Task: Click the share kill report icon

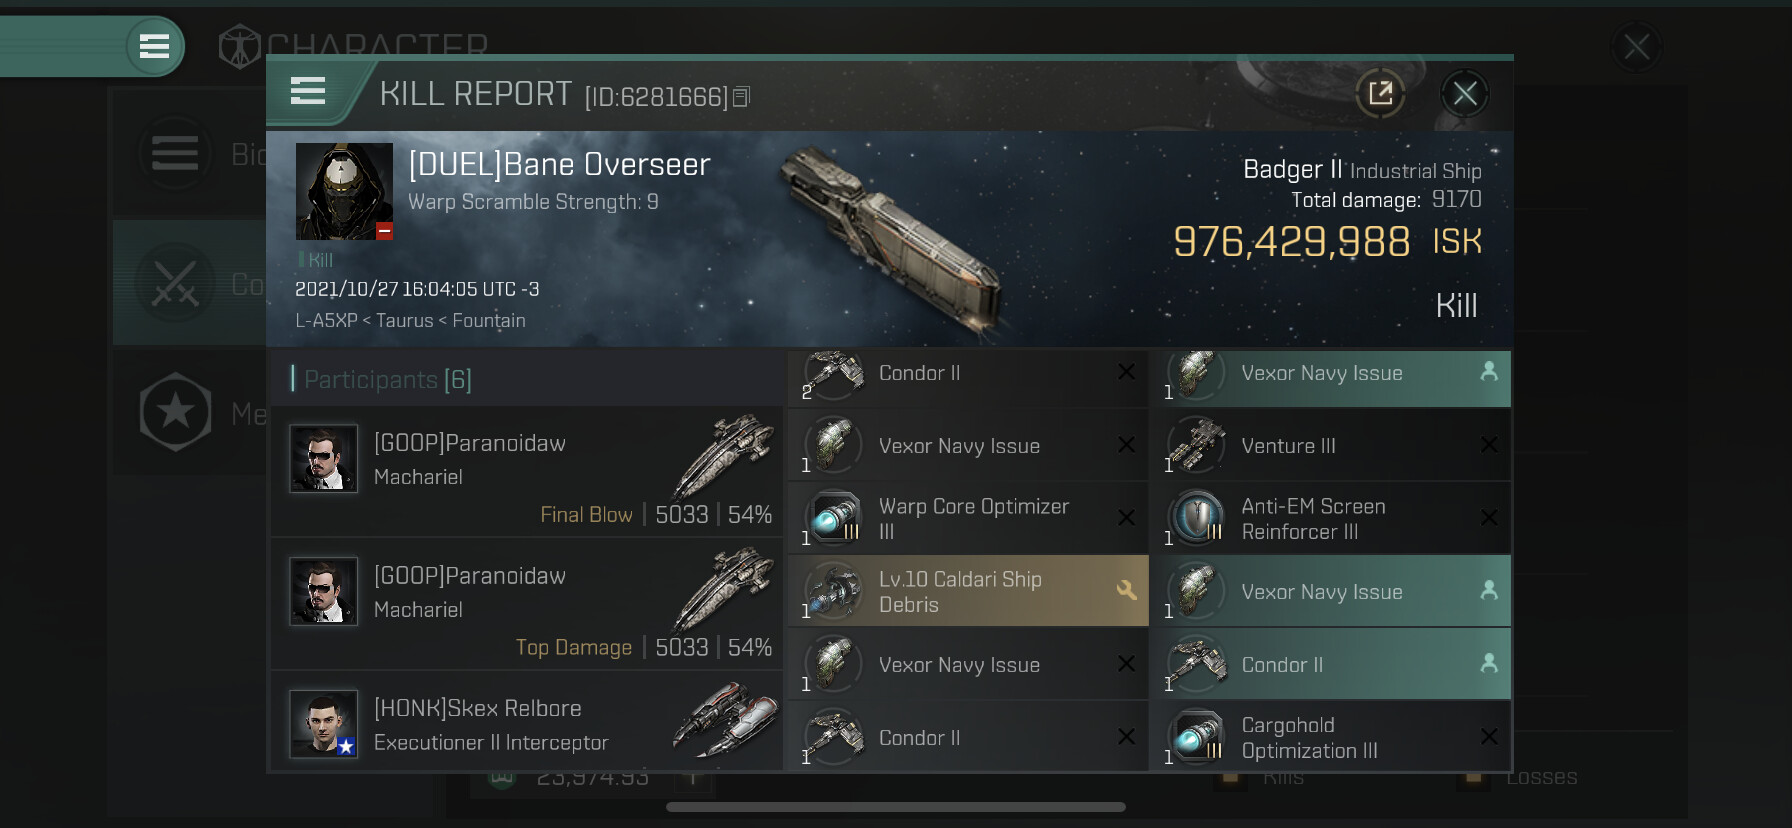Action: (1380, 94)
